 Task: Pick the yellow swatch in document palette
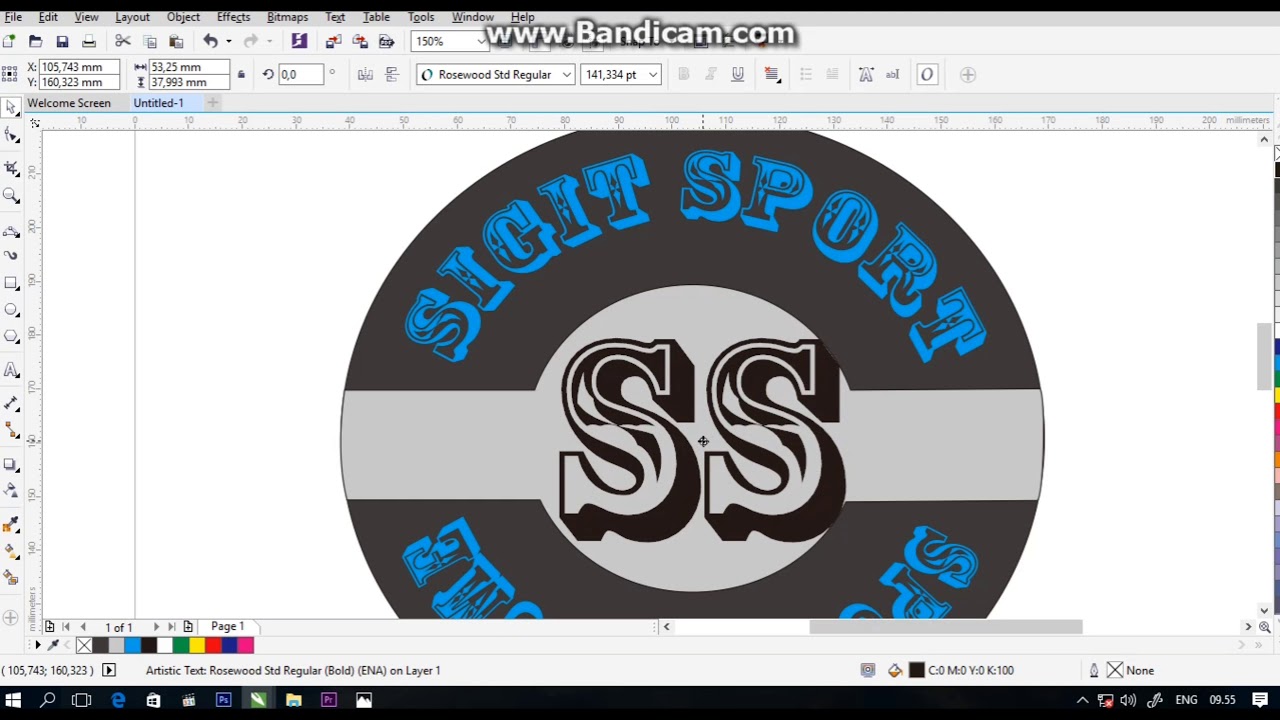tap(197, 646)
